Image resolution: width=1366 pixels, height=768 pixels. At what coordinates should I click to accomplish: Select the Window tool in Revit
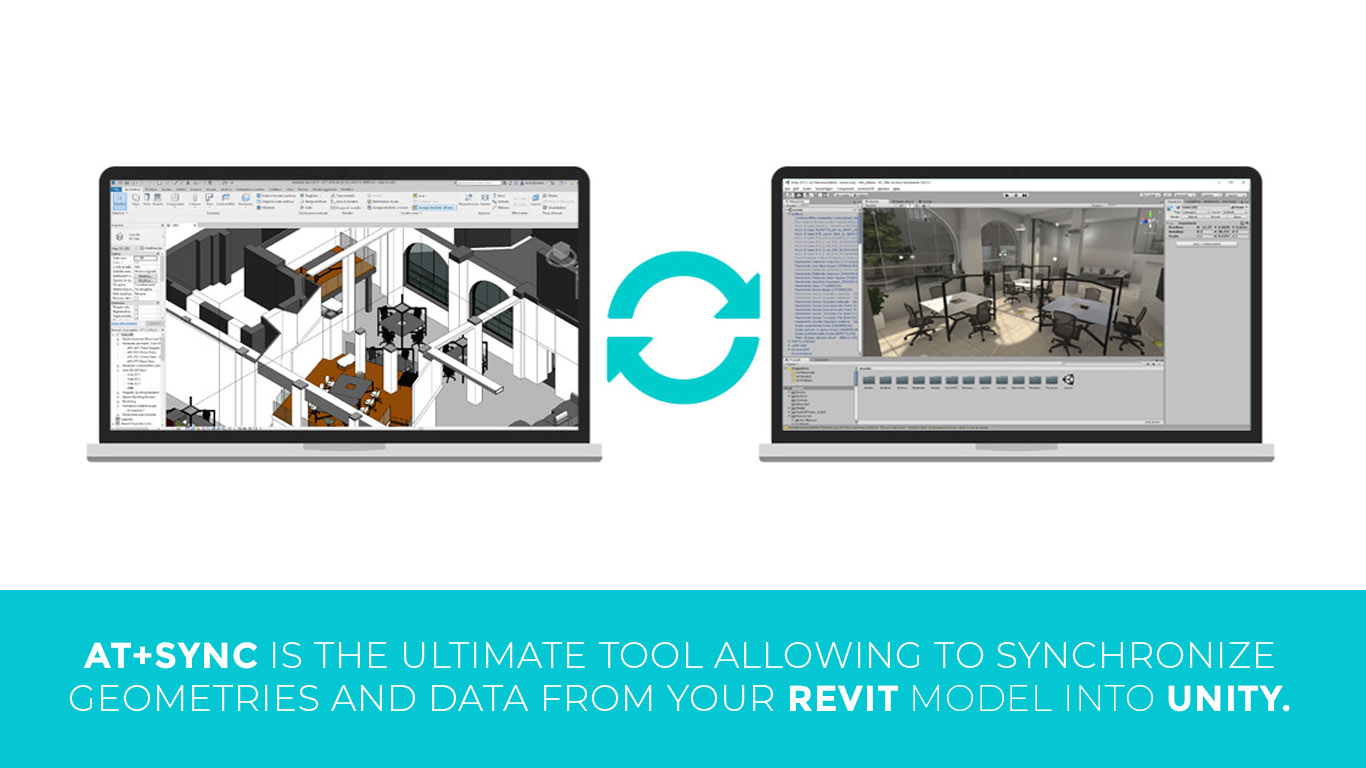158,201
